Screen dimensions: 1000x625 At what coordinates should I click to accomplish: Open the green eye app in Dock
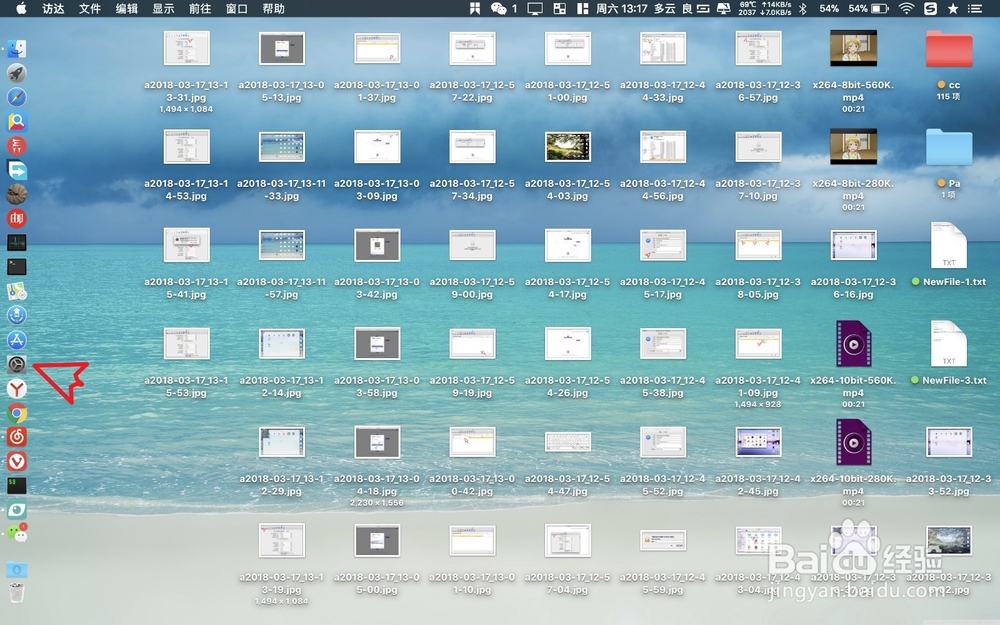pyautogui.click(x=17, y=510)
